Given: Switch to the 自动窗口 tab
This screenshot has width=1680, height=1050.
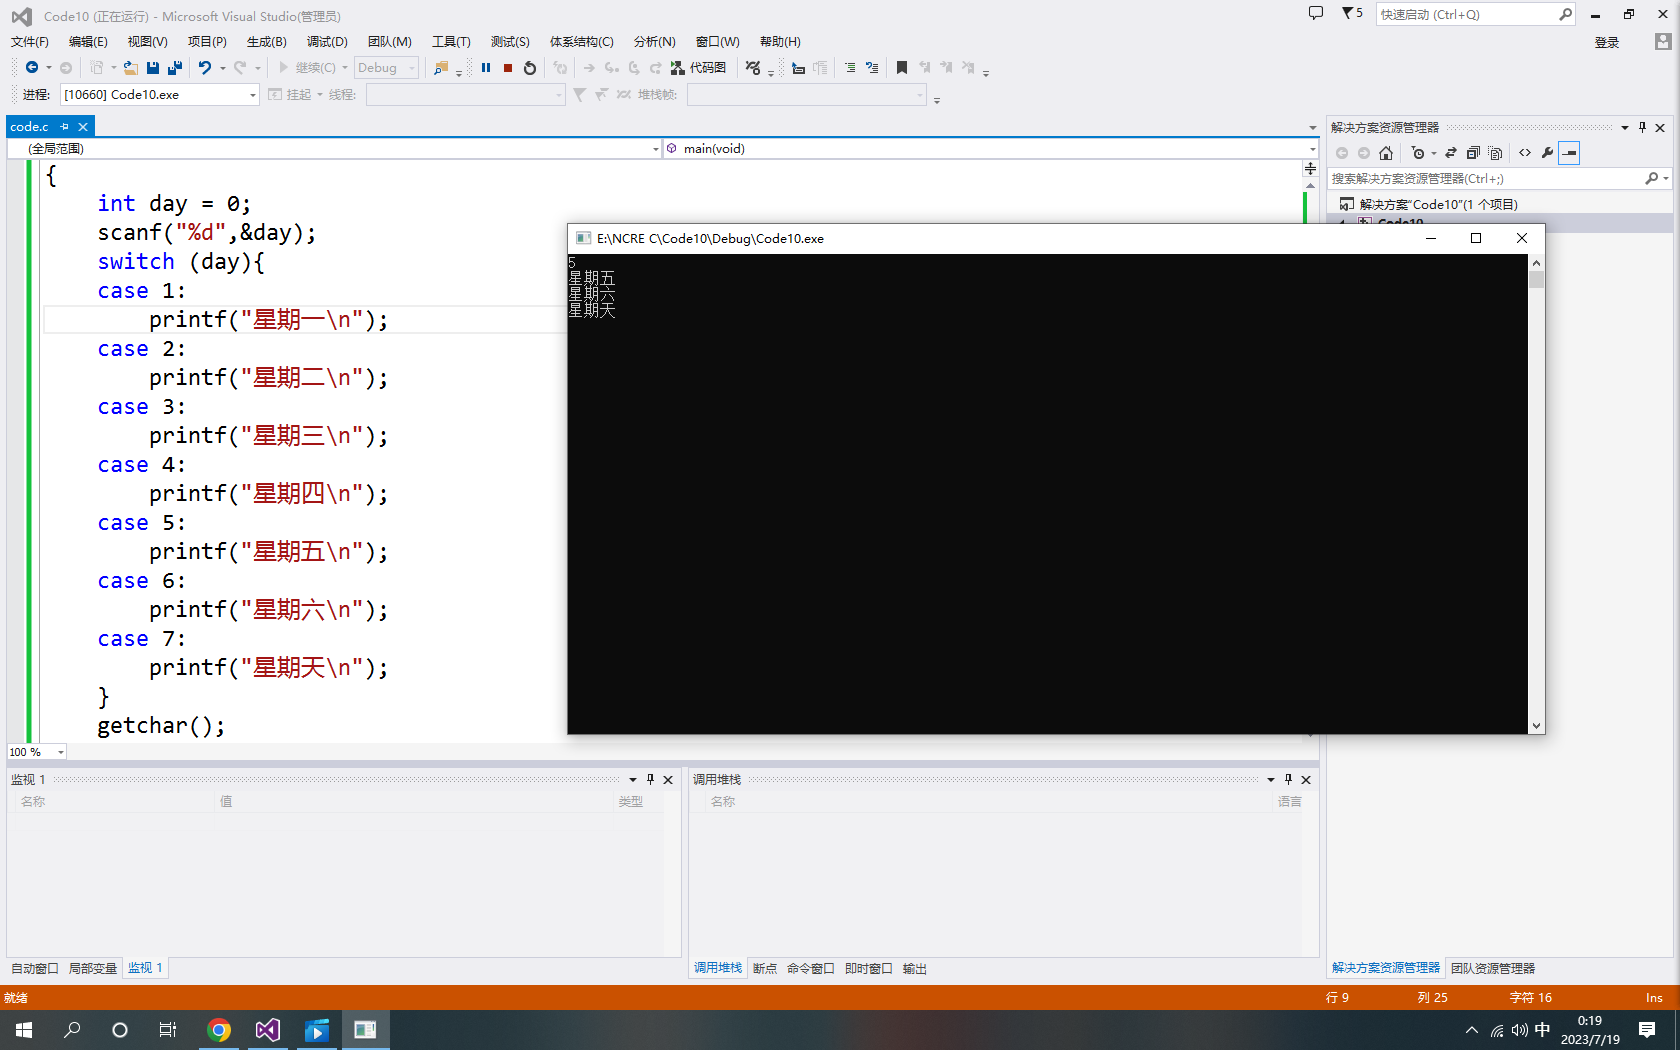Looking at the screenshot, I should click(x=35, y=968).
